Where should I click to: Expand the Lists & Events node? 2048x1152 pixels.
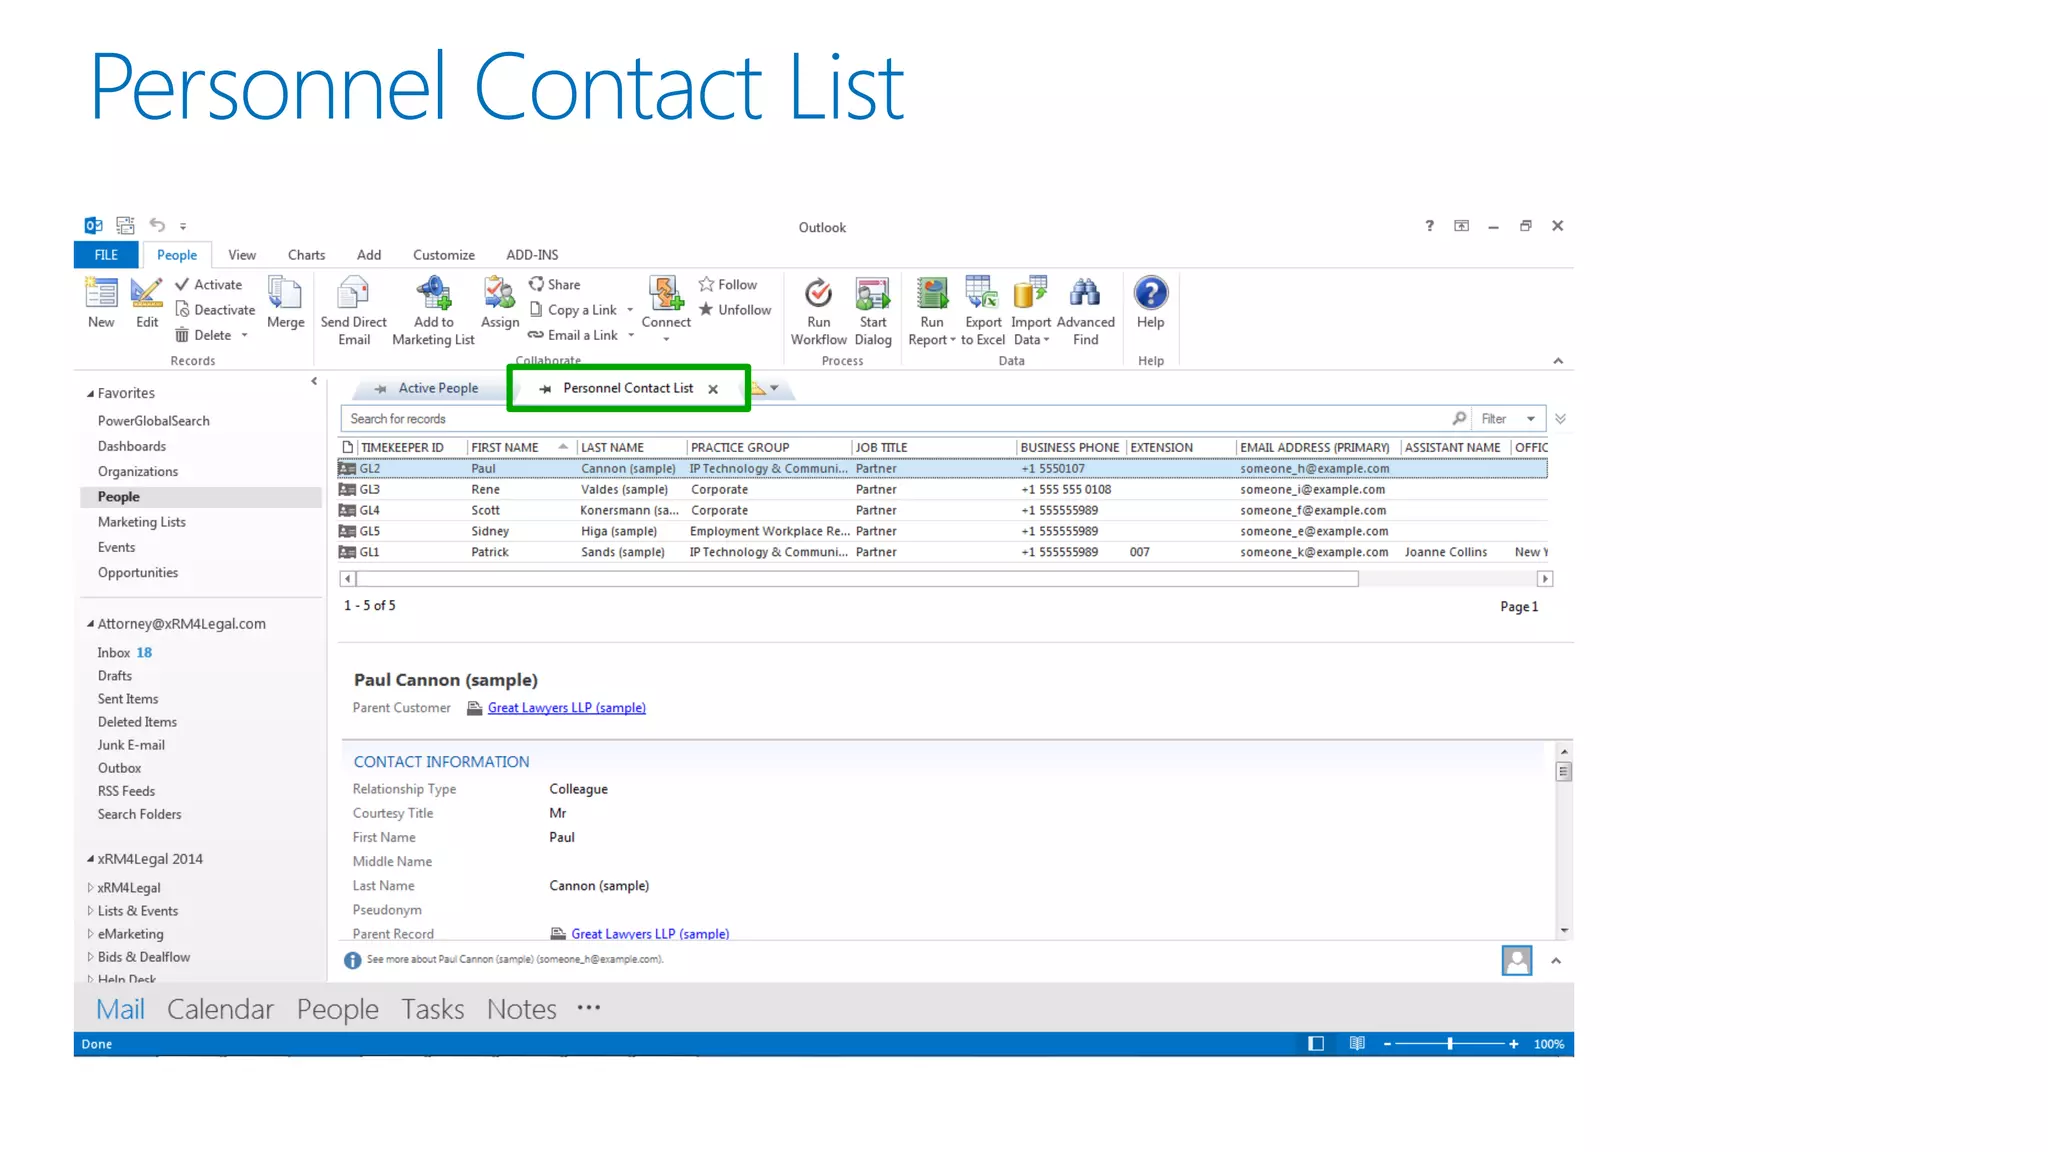[90, 911]
